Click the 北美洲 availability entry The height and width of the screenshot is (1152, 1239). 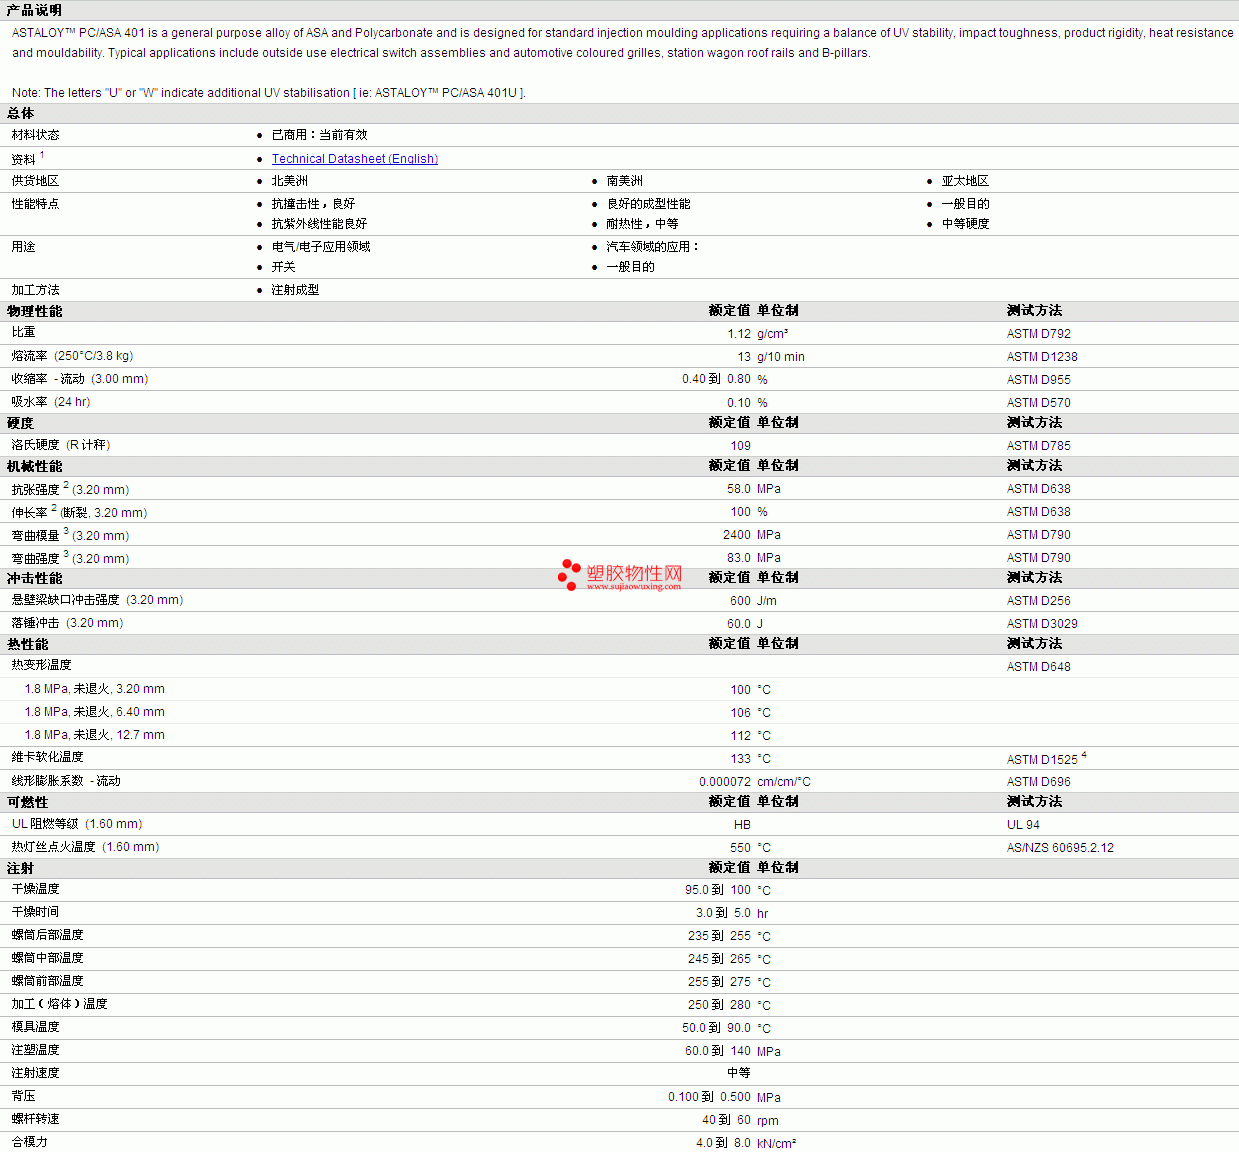(x=290, y=181)
